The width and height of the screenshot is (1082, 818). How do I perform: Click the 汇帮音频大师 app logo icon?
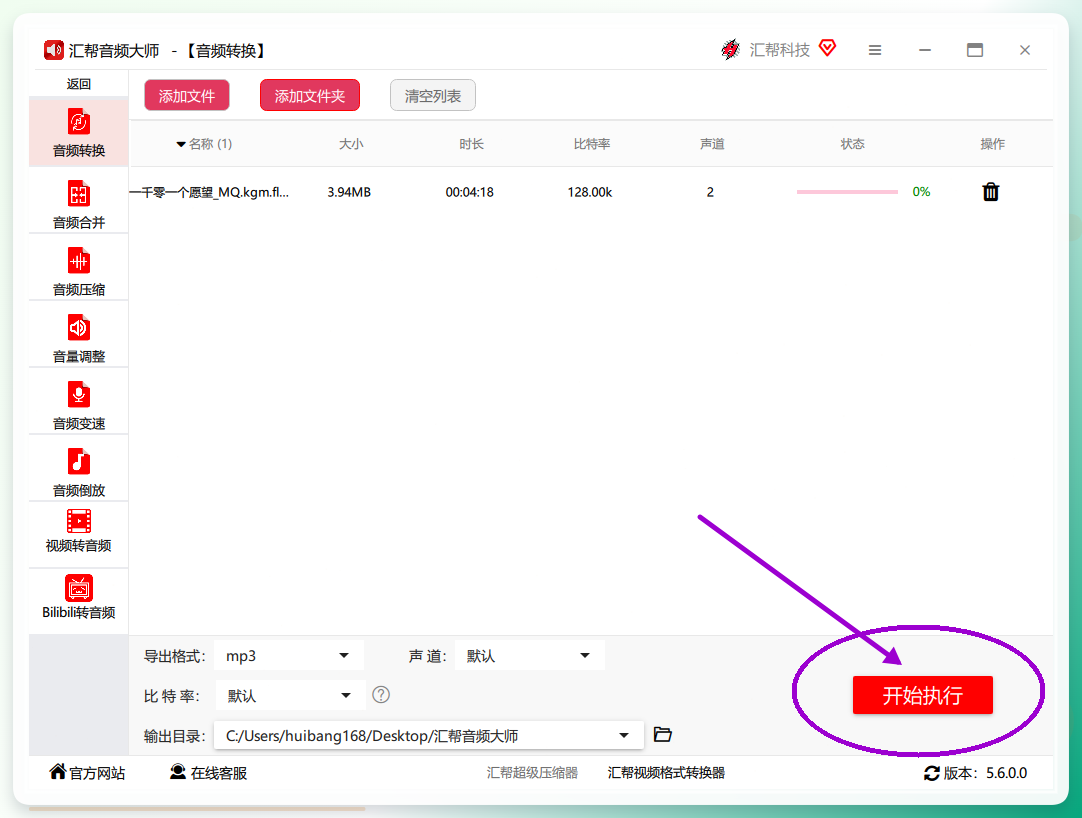54,50
